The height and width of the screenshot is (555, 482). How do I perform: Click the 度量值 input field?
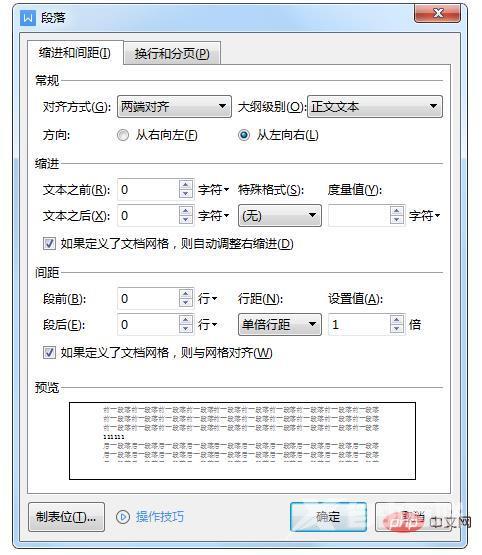coord(359,216)
